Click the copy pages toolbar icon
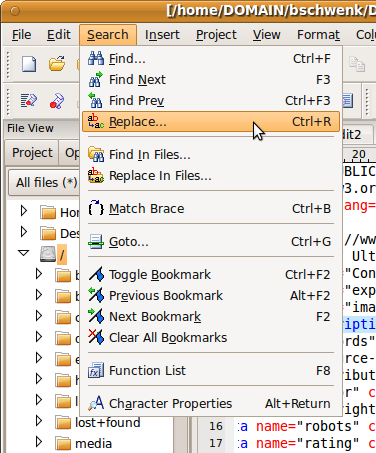The image size is (376, 453). [357, 64]
